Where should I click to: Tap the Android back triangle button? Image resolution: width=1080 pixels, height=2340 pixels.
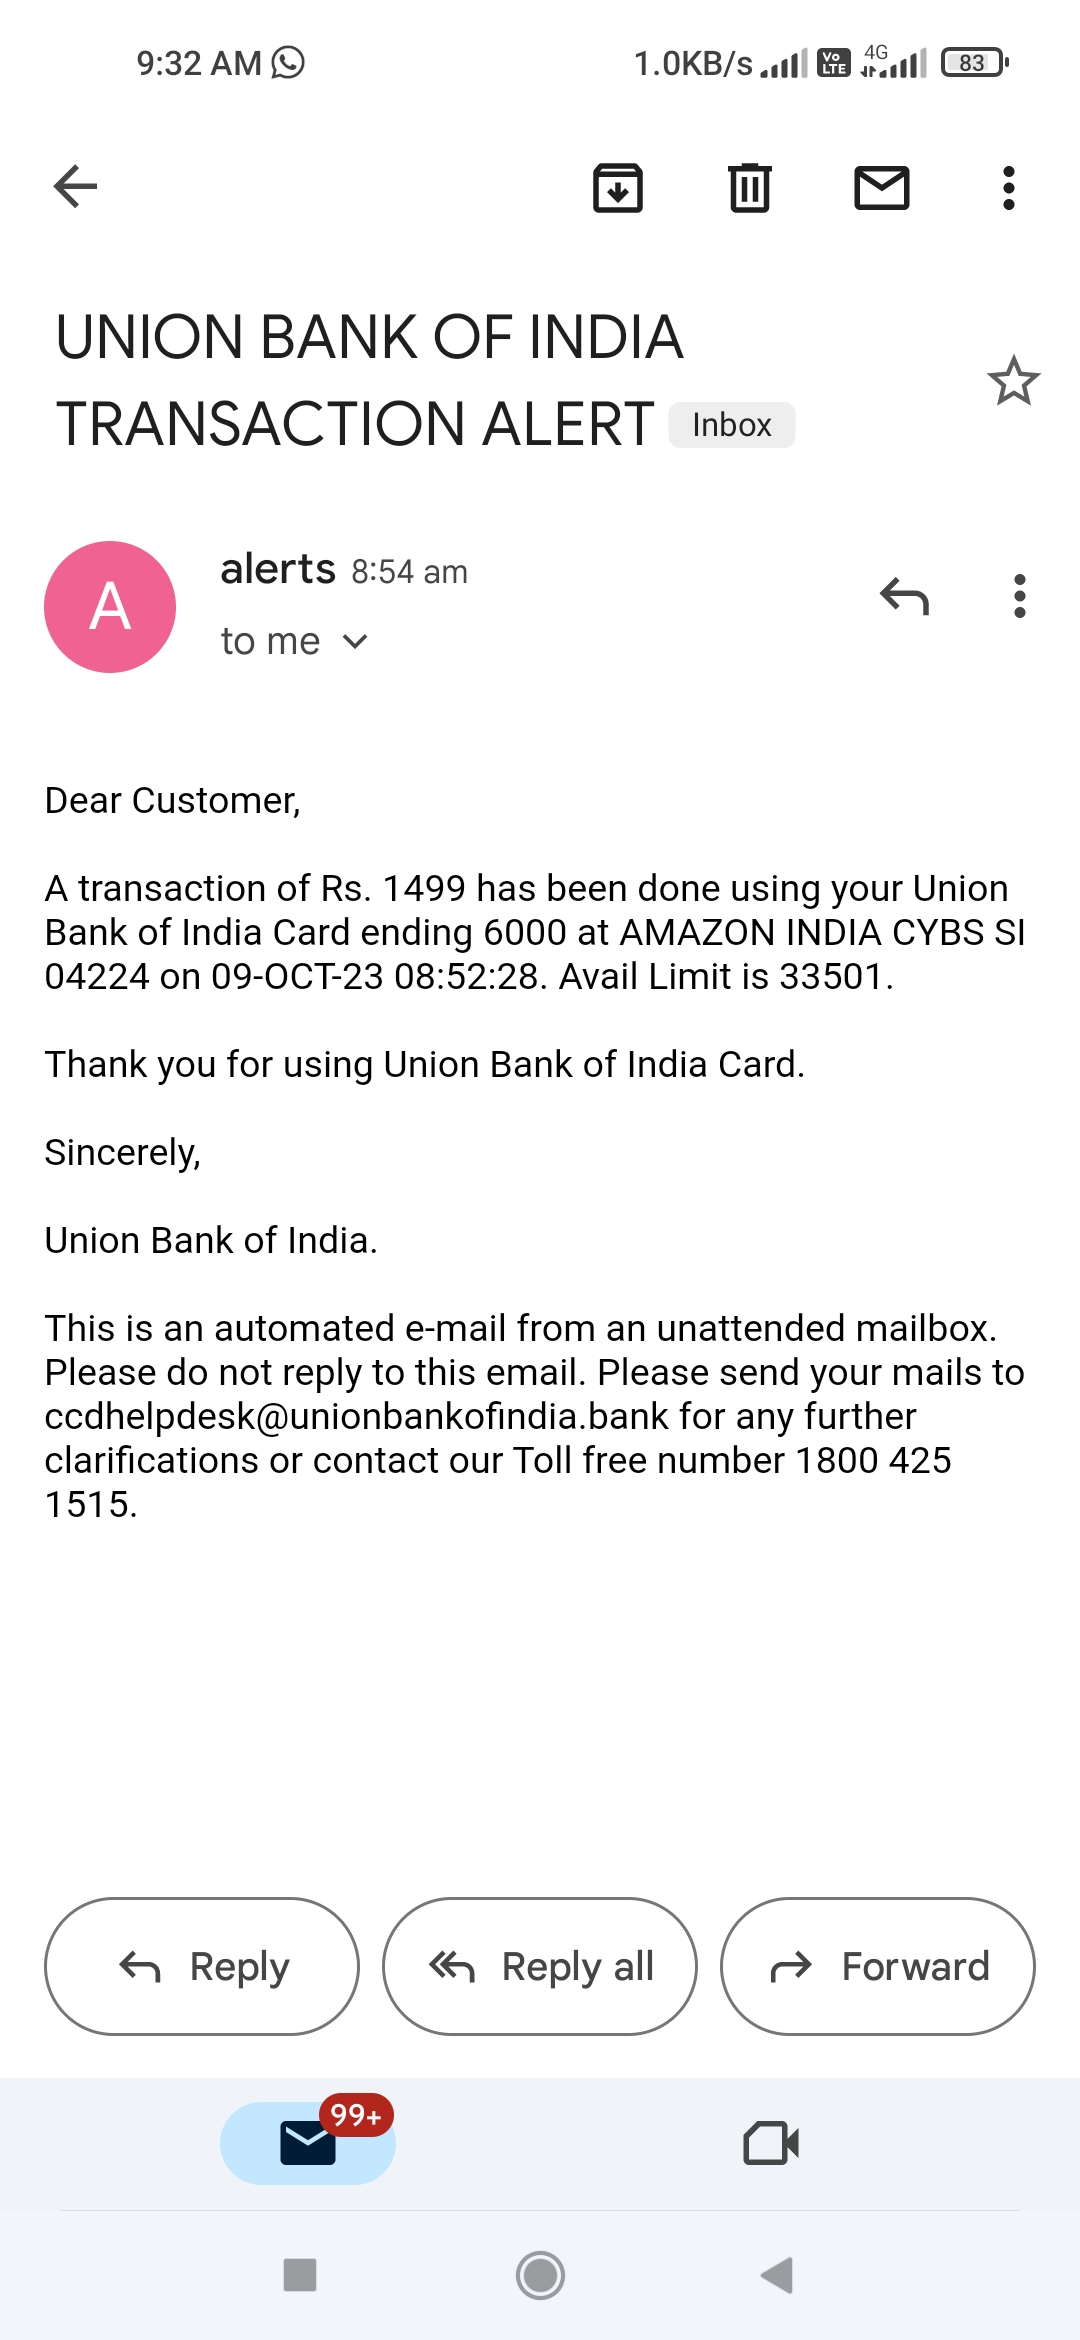778,2275
